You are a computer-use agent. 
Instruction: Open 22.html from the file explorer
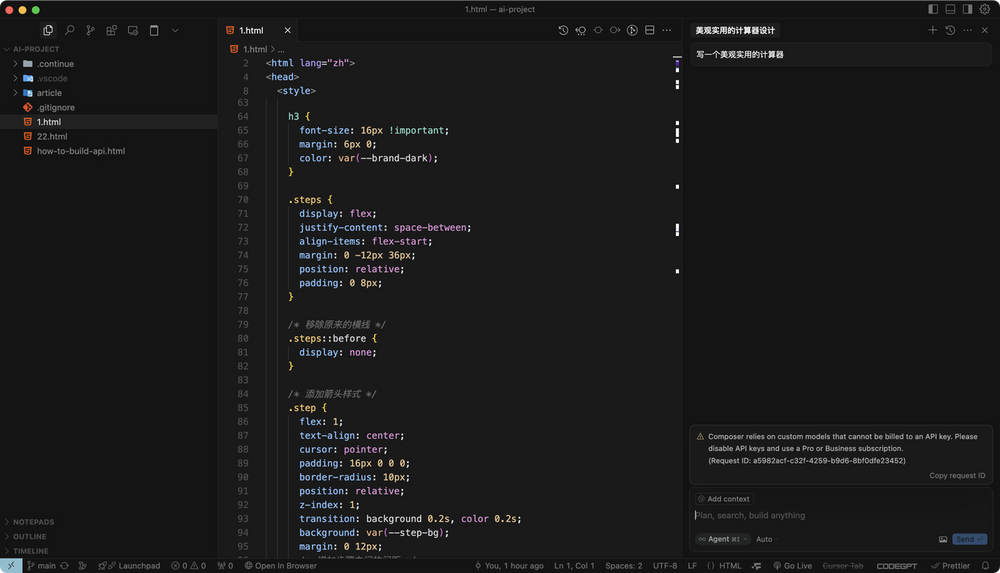click(x=52, y=137)
